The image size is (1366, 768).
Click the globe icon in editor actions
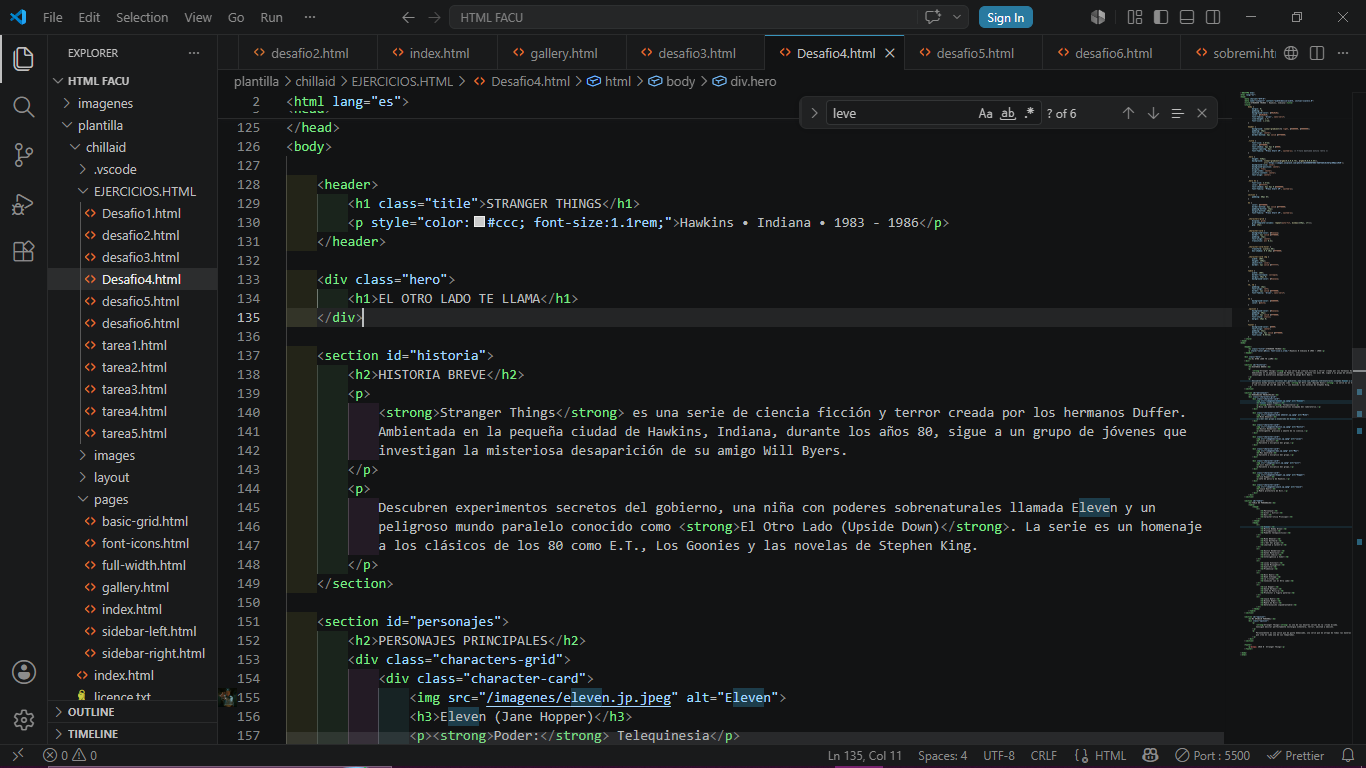(x=1291, y=53)
